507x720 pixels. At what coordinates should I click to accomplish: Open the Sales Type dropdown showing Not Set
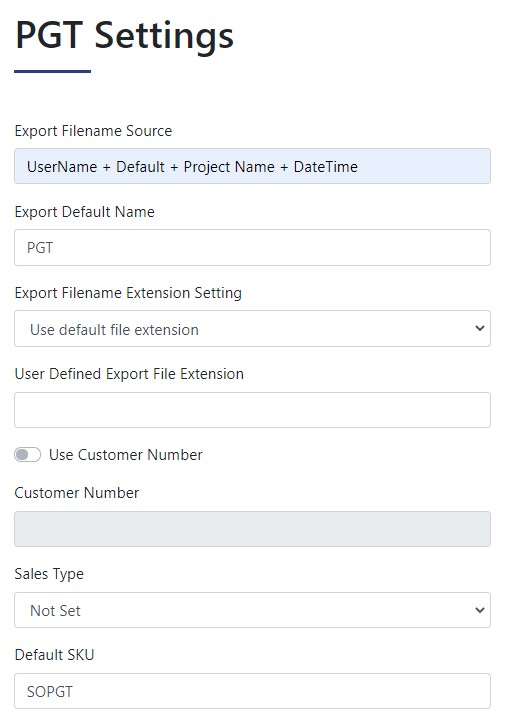click(252, 610)
